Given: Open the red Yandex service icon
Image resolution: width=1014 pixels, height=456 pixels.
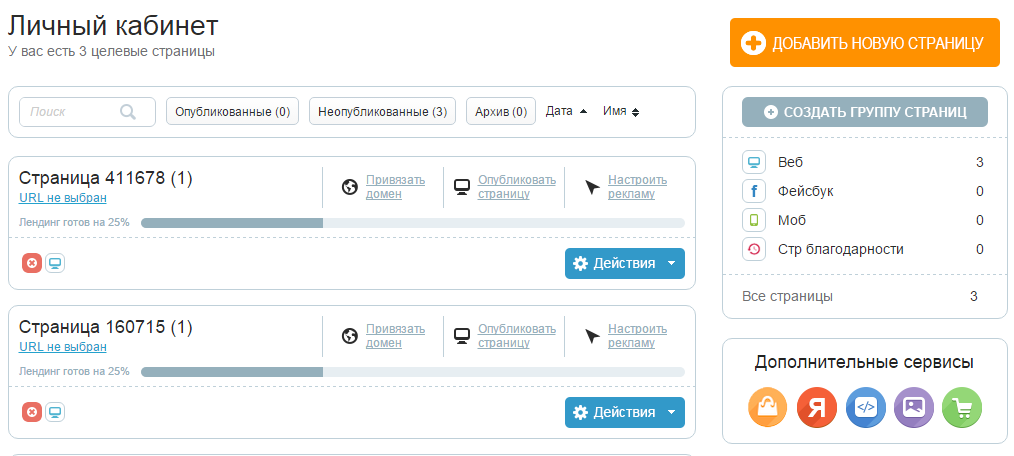Looking at the screenshot, I should [x=817, y=407].
